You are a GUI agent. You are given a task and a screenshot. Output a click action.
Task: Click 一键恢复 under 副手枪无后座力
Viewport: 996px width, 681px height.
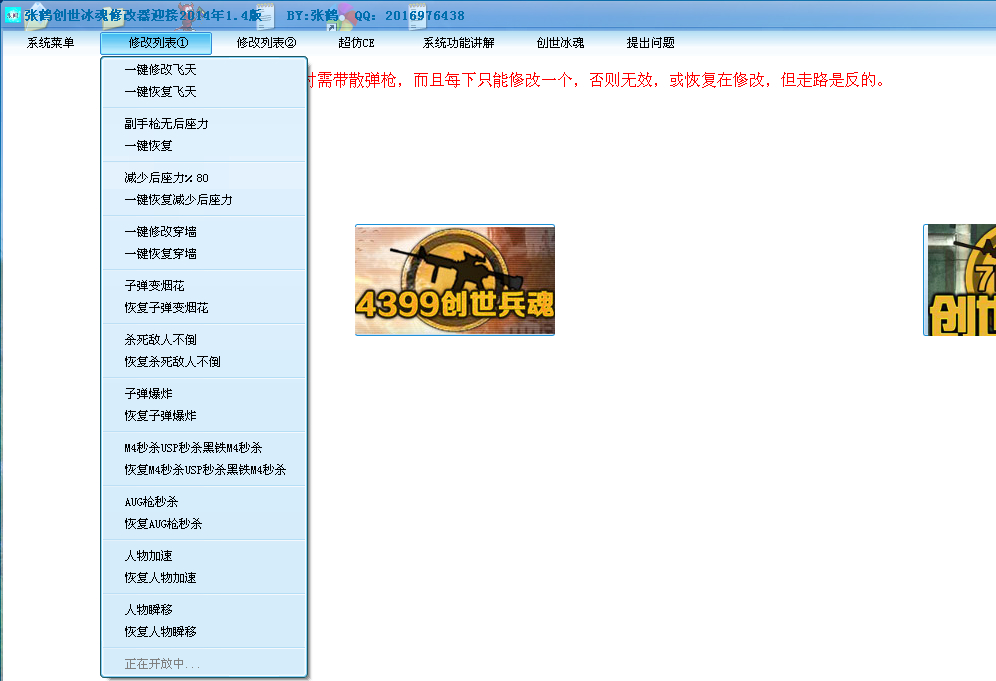click(x=205, y=146)
